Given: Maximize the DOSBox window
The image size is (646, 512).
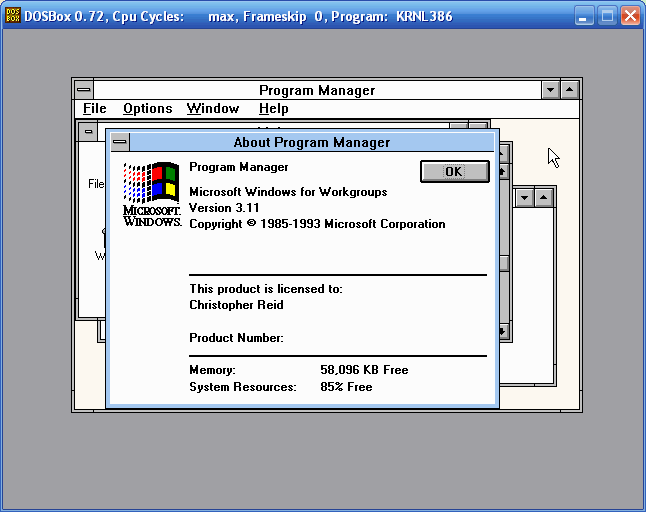Looking at the screenshot, I should click(607, 16).
